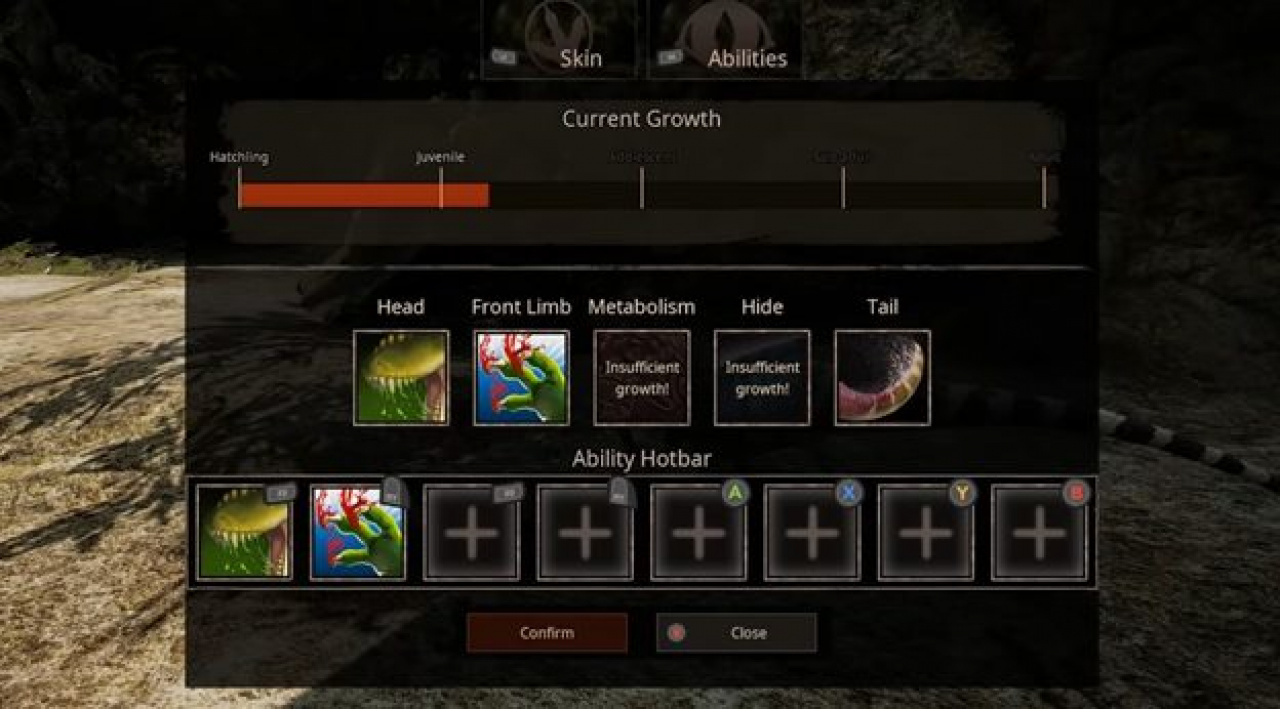The image size is (1280, 709).
Task: Add ability to the fourth hotbar slot
Action: (x=585, y=533)
